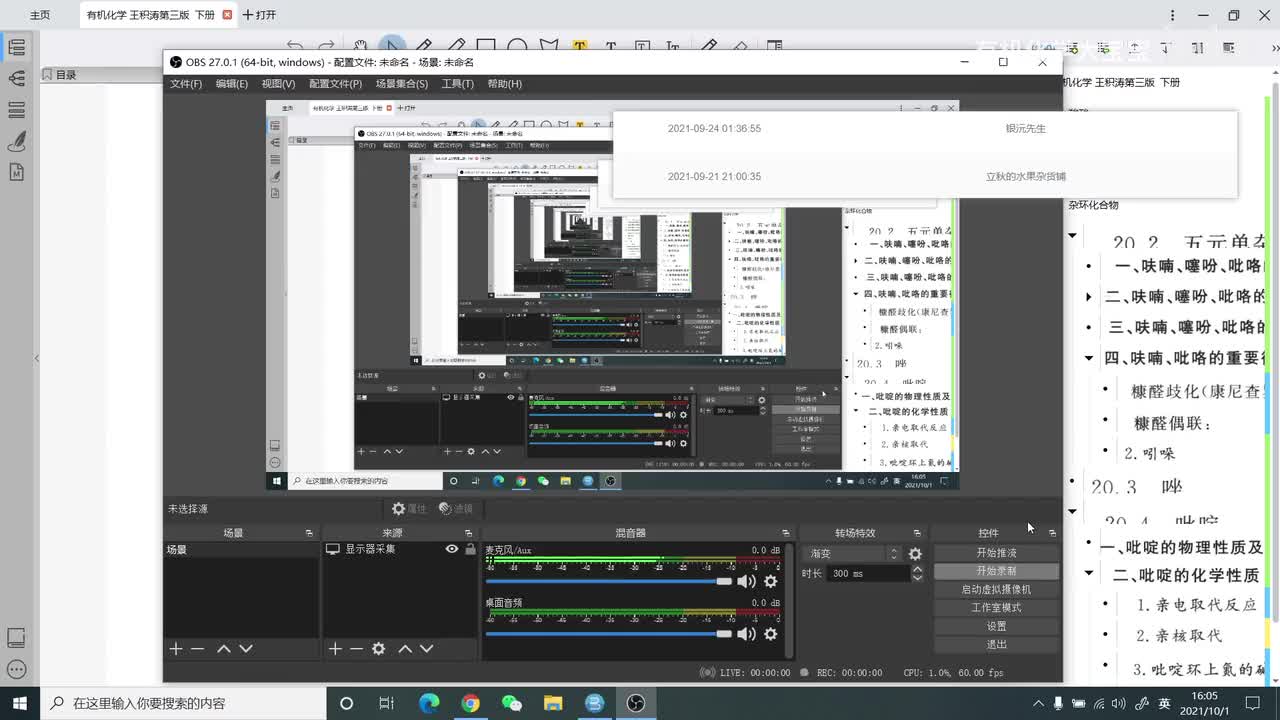Open the 配置文件(P) menu in OBS
Screen dimensions: 1280x720
coord(335,84)
